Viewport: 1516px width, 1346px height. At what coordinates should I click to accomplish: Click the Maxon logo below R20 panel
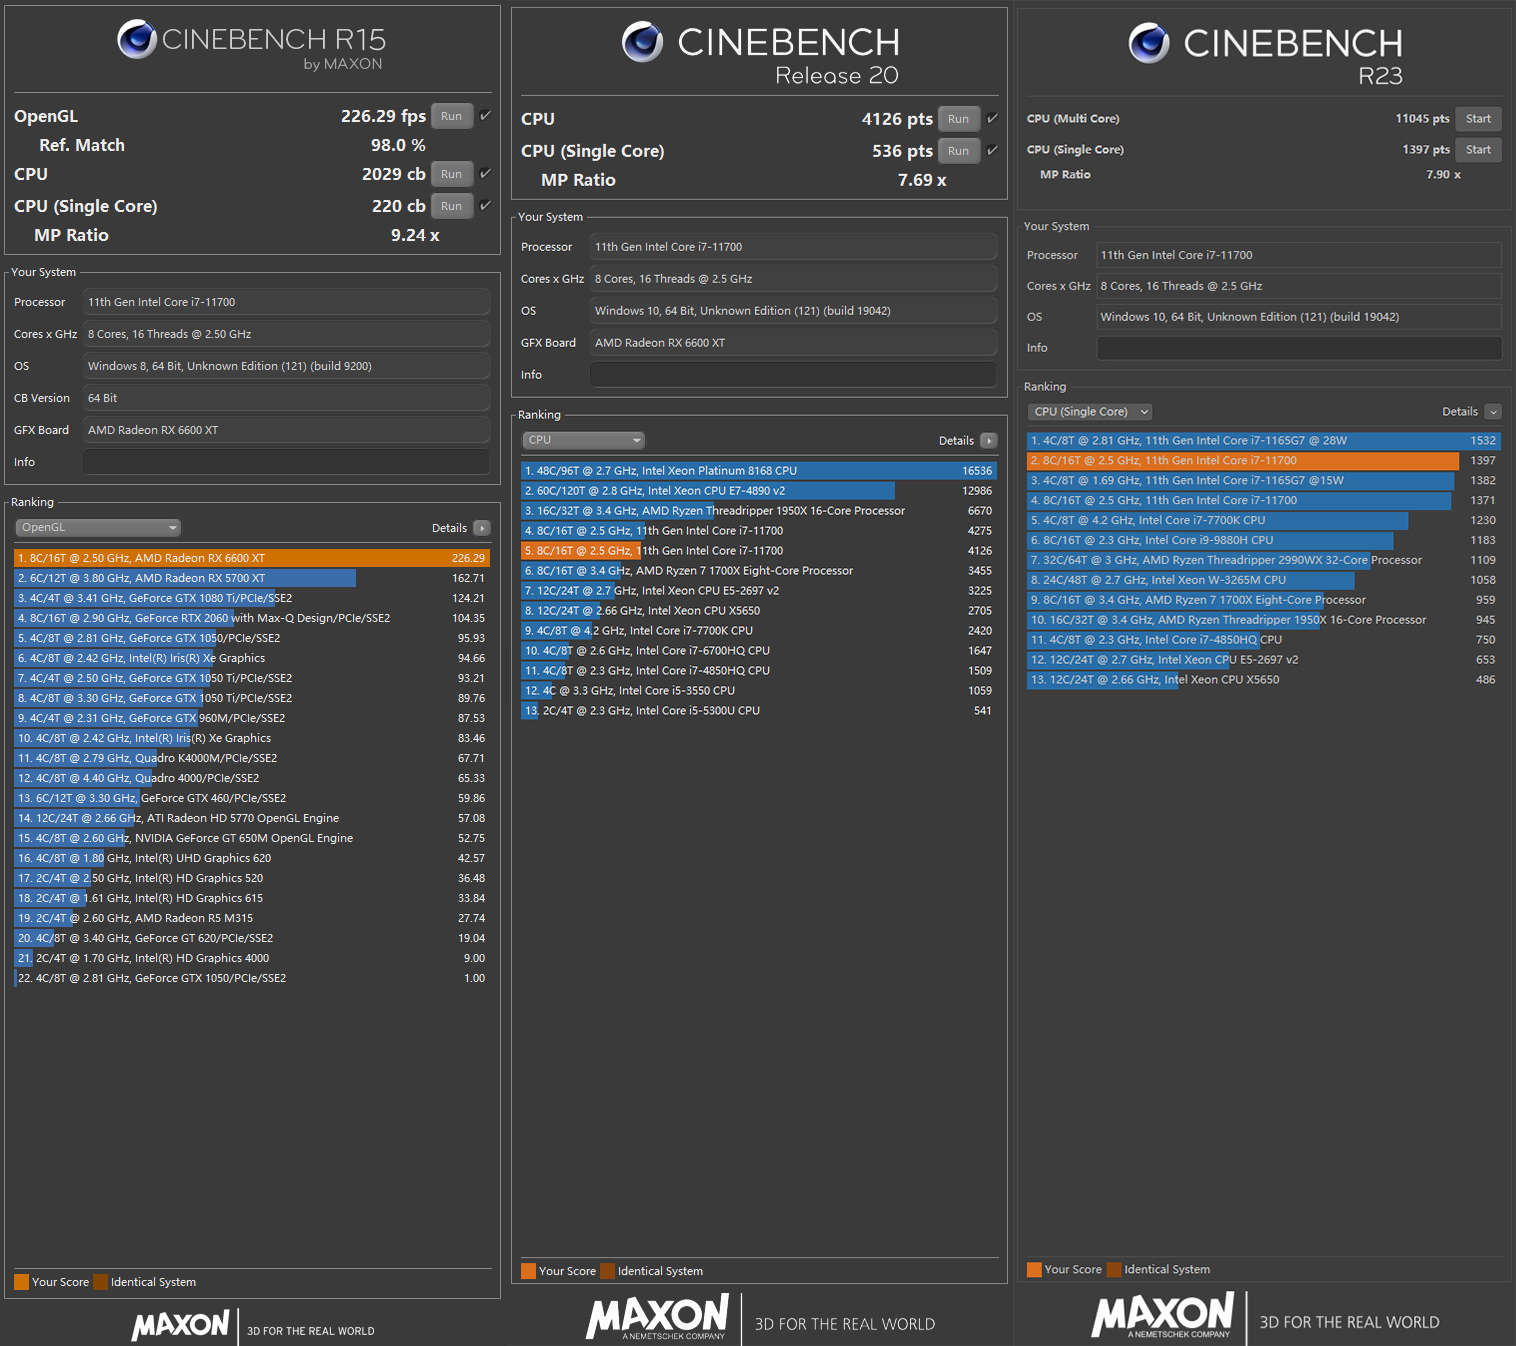[x=658, y=1317]
